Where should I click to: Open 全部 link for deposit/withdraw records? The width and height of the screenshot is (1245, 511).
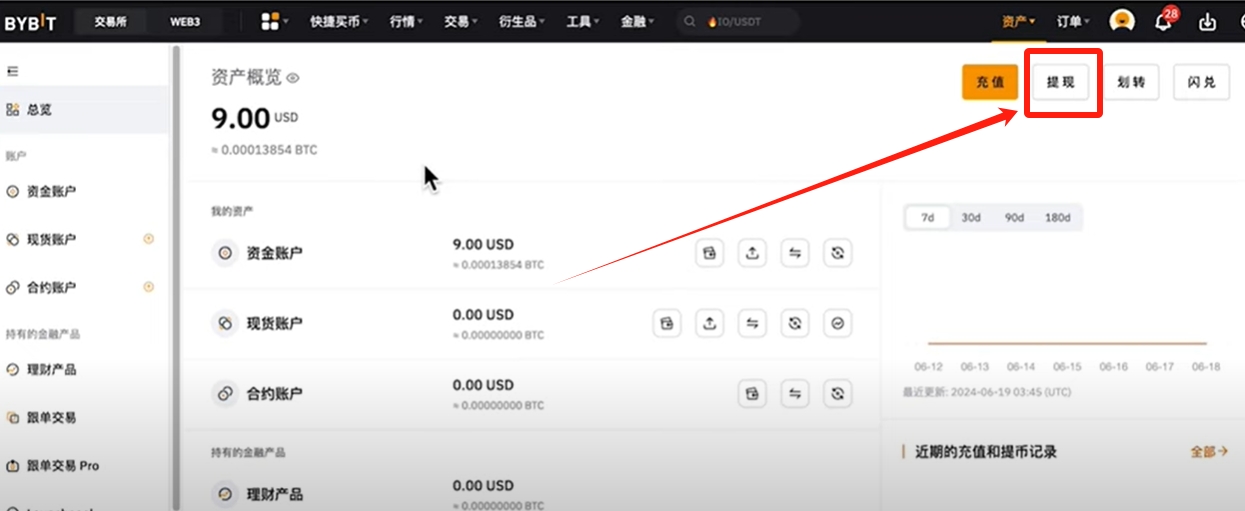click(1209, 452)
